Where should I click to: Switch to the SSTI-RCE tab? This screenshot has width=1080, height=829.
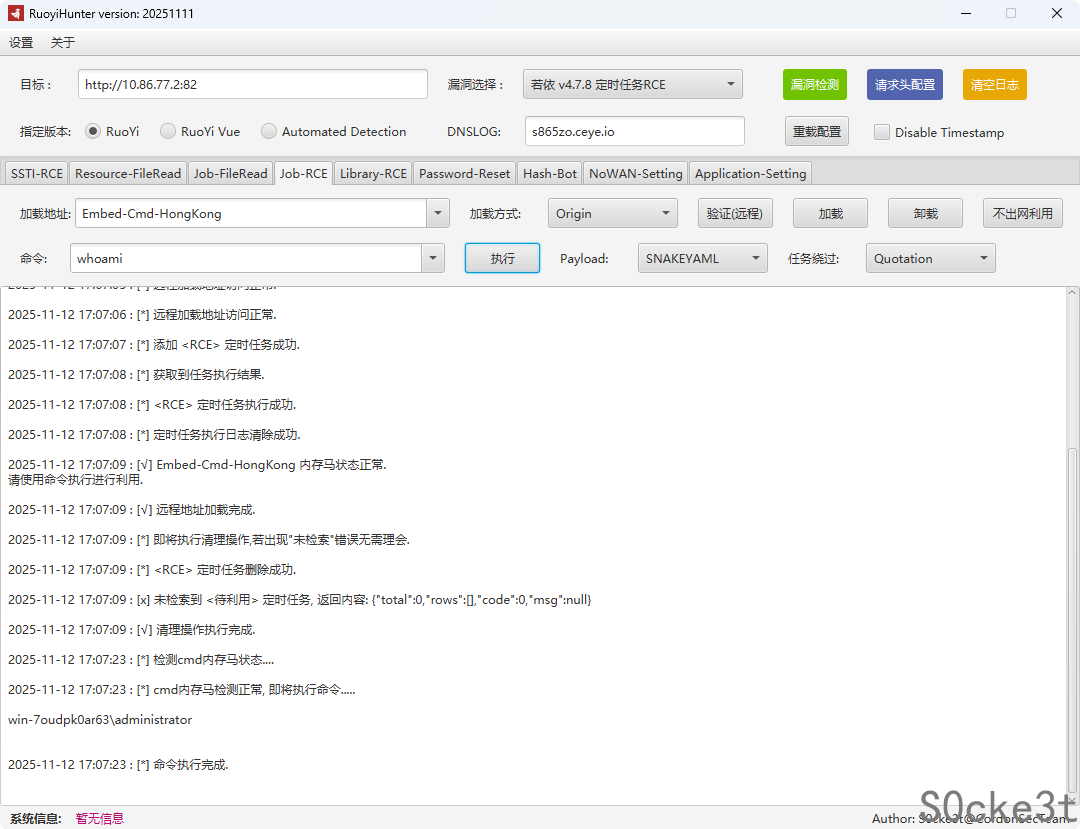coord(37,174)
